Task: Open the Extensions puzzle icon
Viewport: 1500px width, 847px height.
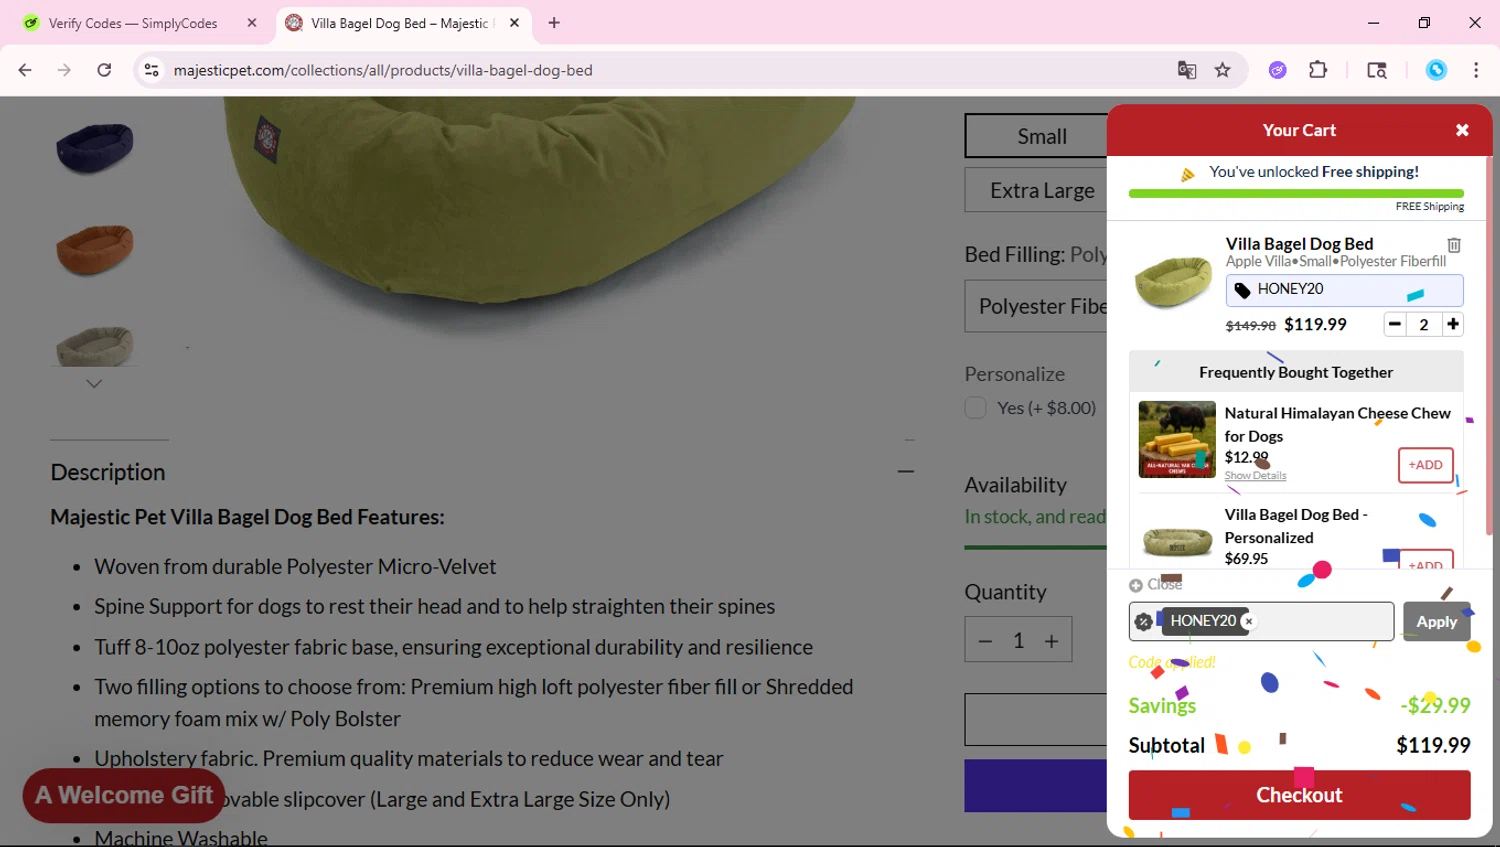Action: (x=1318, y=70)
